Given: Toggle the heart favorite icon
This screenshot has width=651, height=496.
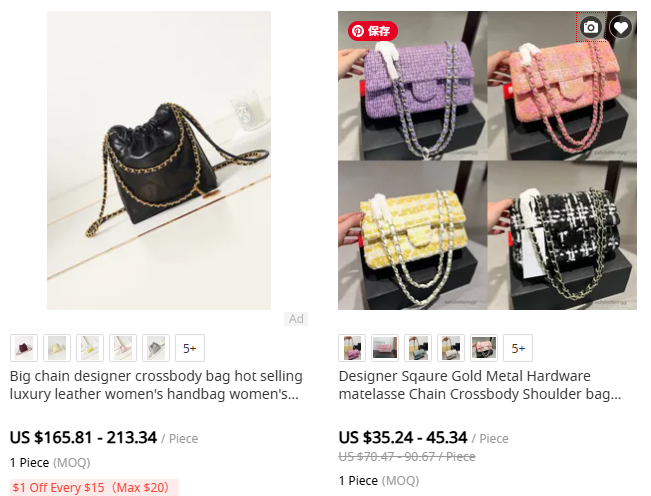Looking at the screenshot, I should point(621,27).
